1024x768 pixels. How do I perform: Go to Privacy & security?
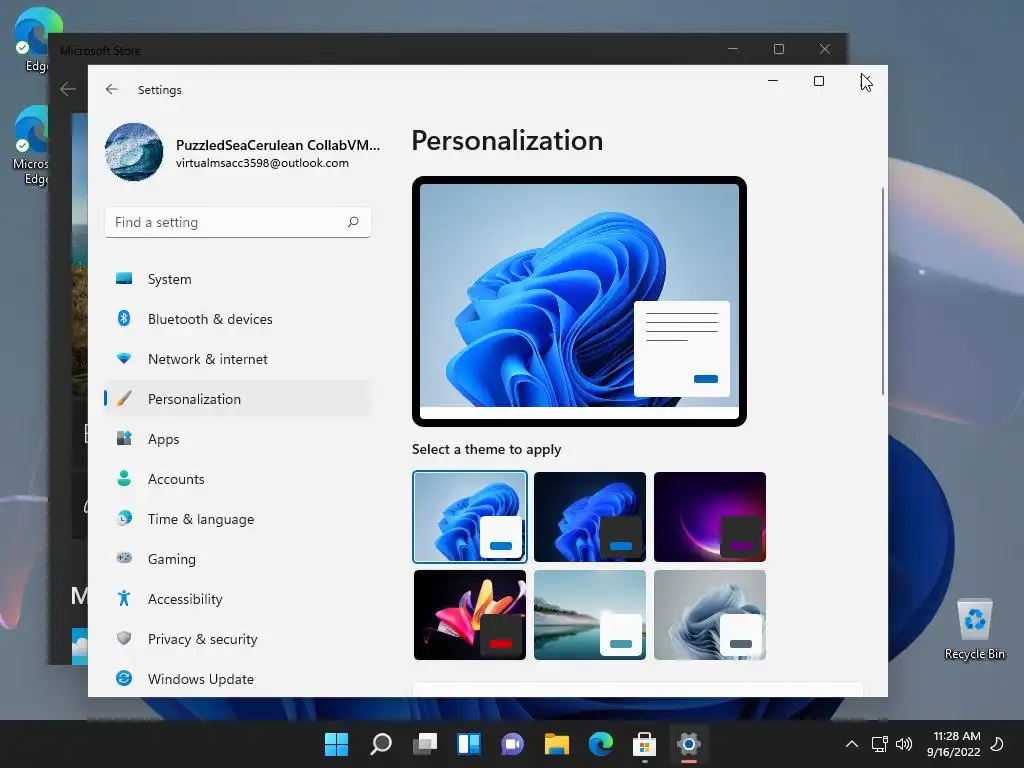pyautogui.click(x=238, y=638)
